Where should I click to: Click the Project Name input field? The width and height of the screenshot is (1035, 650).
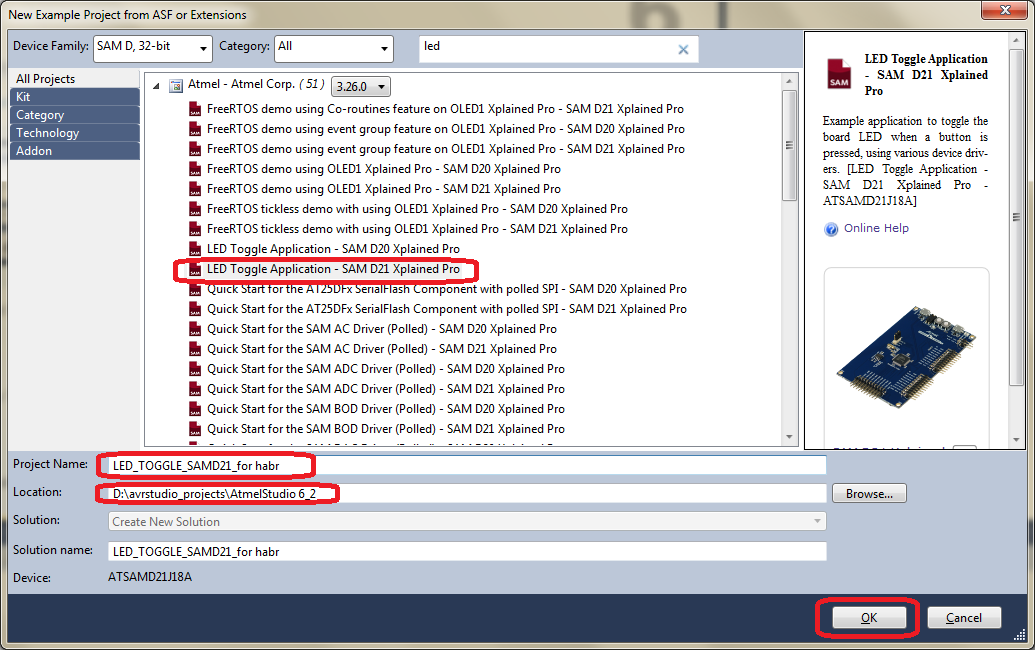467,465
